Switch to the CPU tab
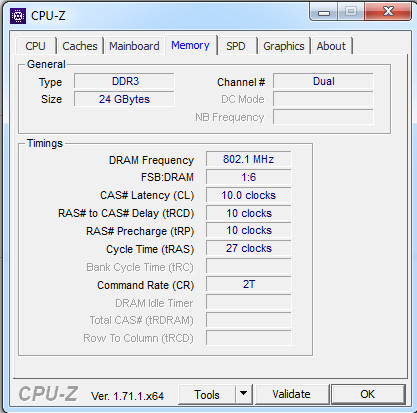This screenshot has width=417, height=413. coord(35,46)
